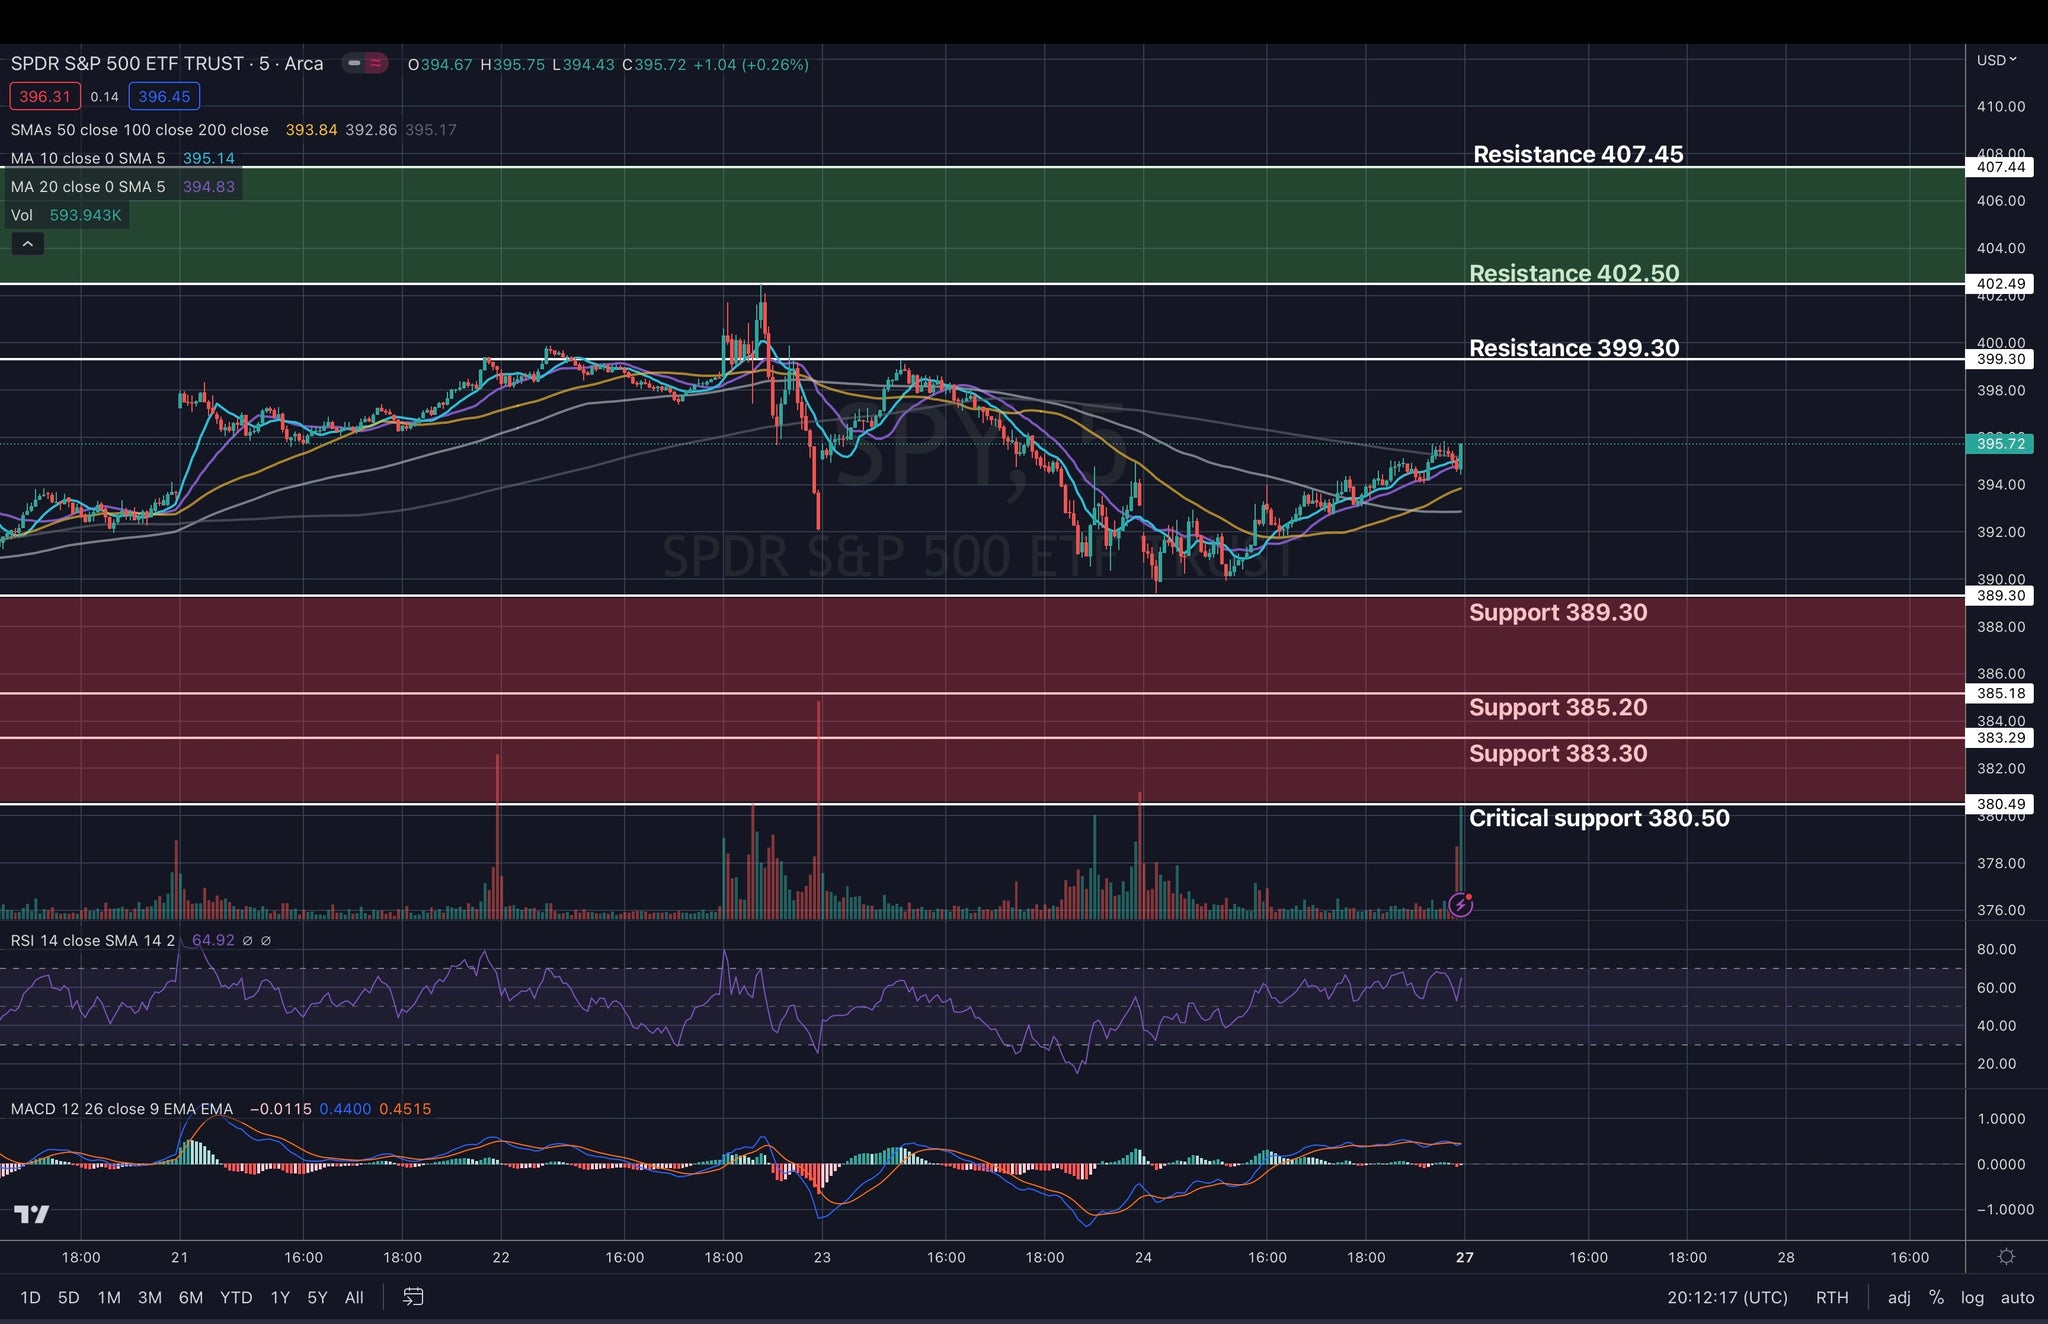Toggle the log scale mode
2048x1324 pixels.
[x=1972, y=1297]
